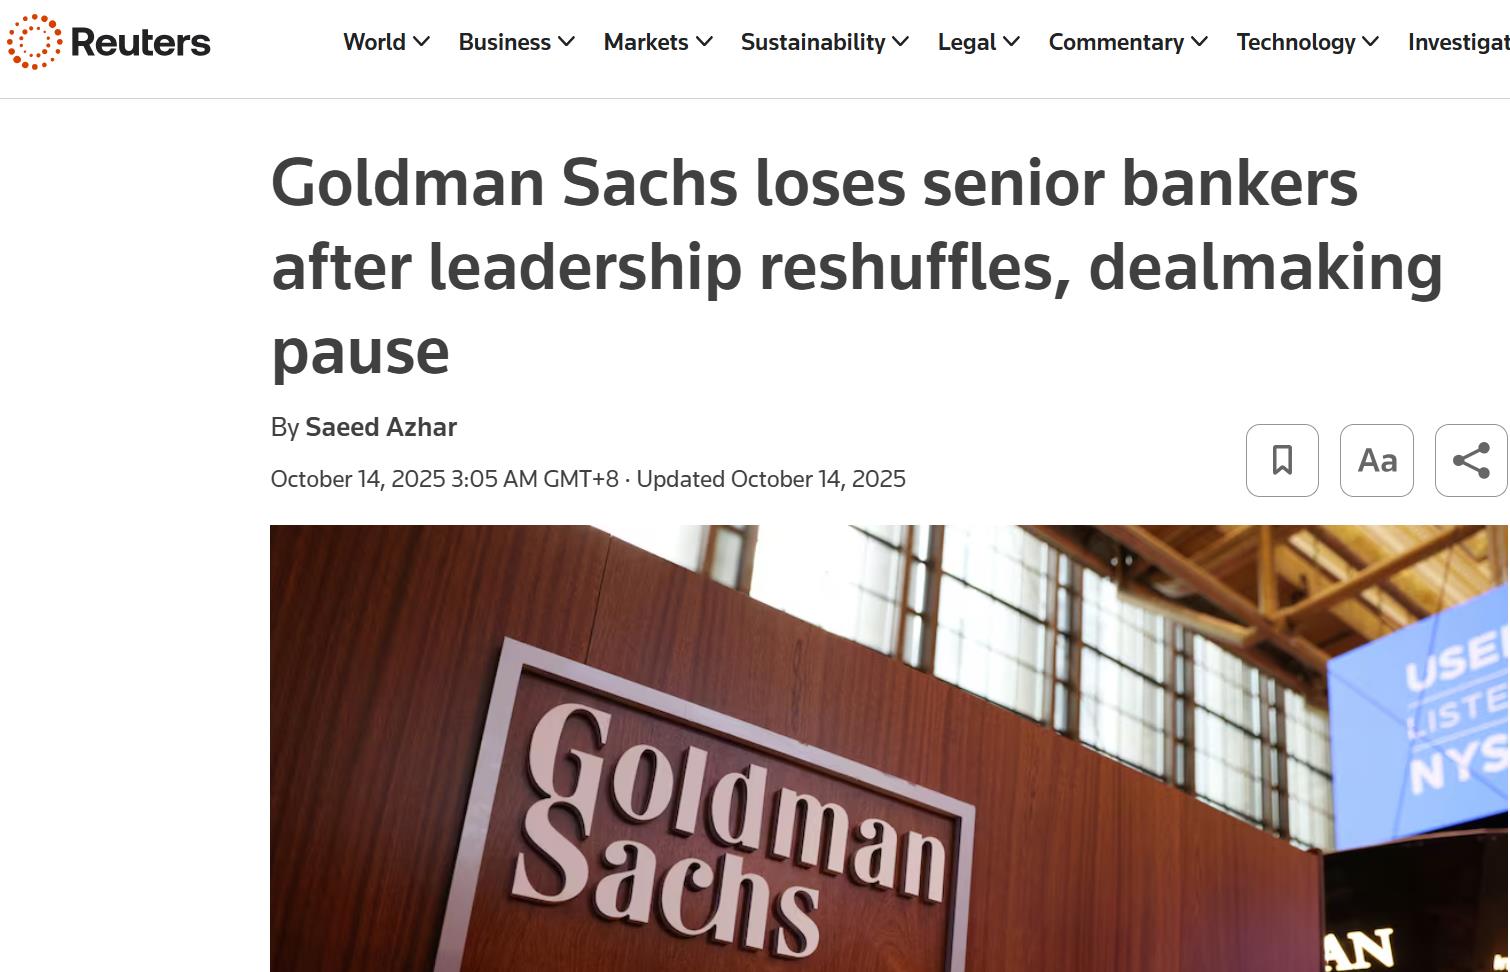Click the Reuters dotted circle logo
The height and width of the screenshot is (972, 1510).
[x=34, y=42]
